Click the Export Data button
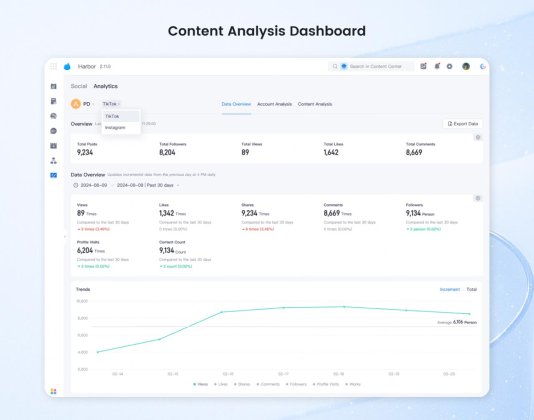Screen dimensions: 534x420 coord(463,124)
